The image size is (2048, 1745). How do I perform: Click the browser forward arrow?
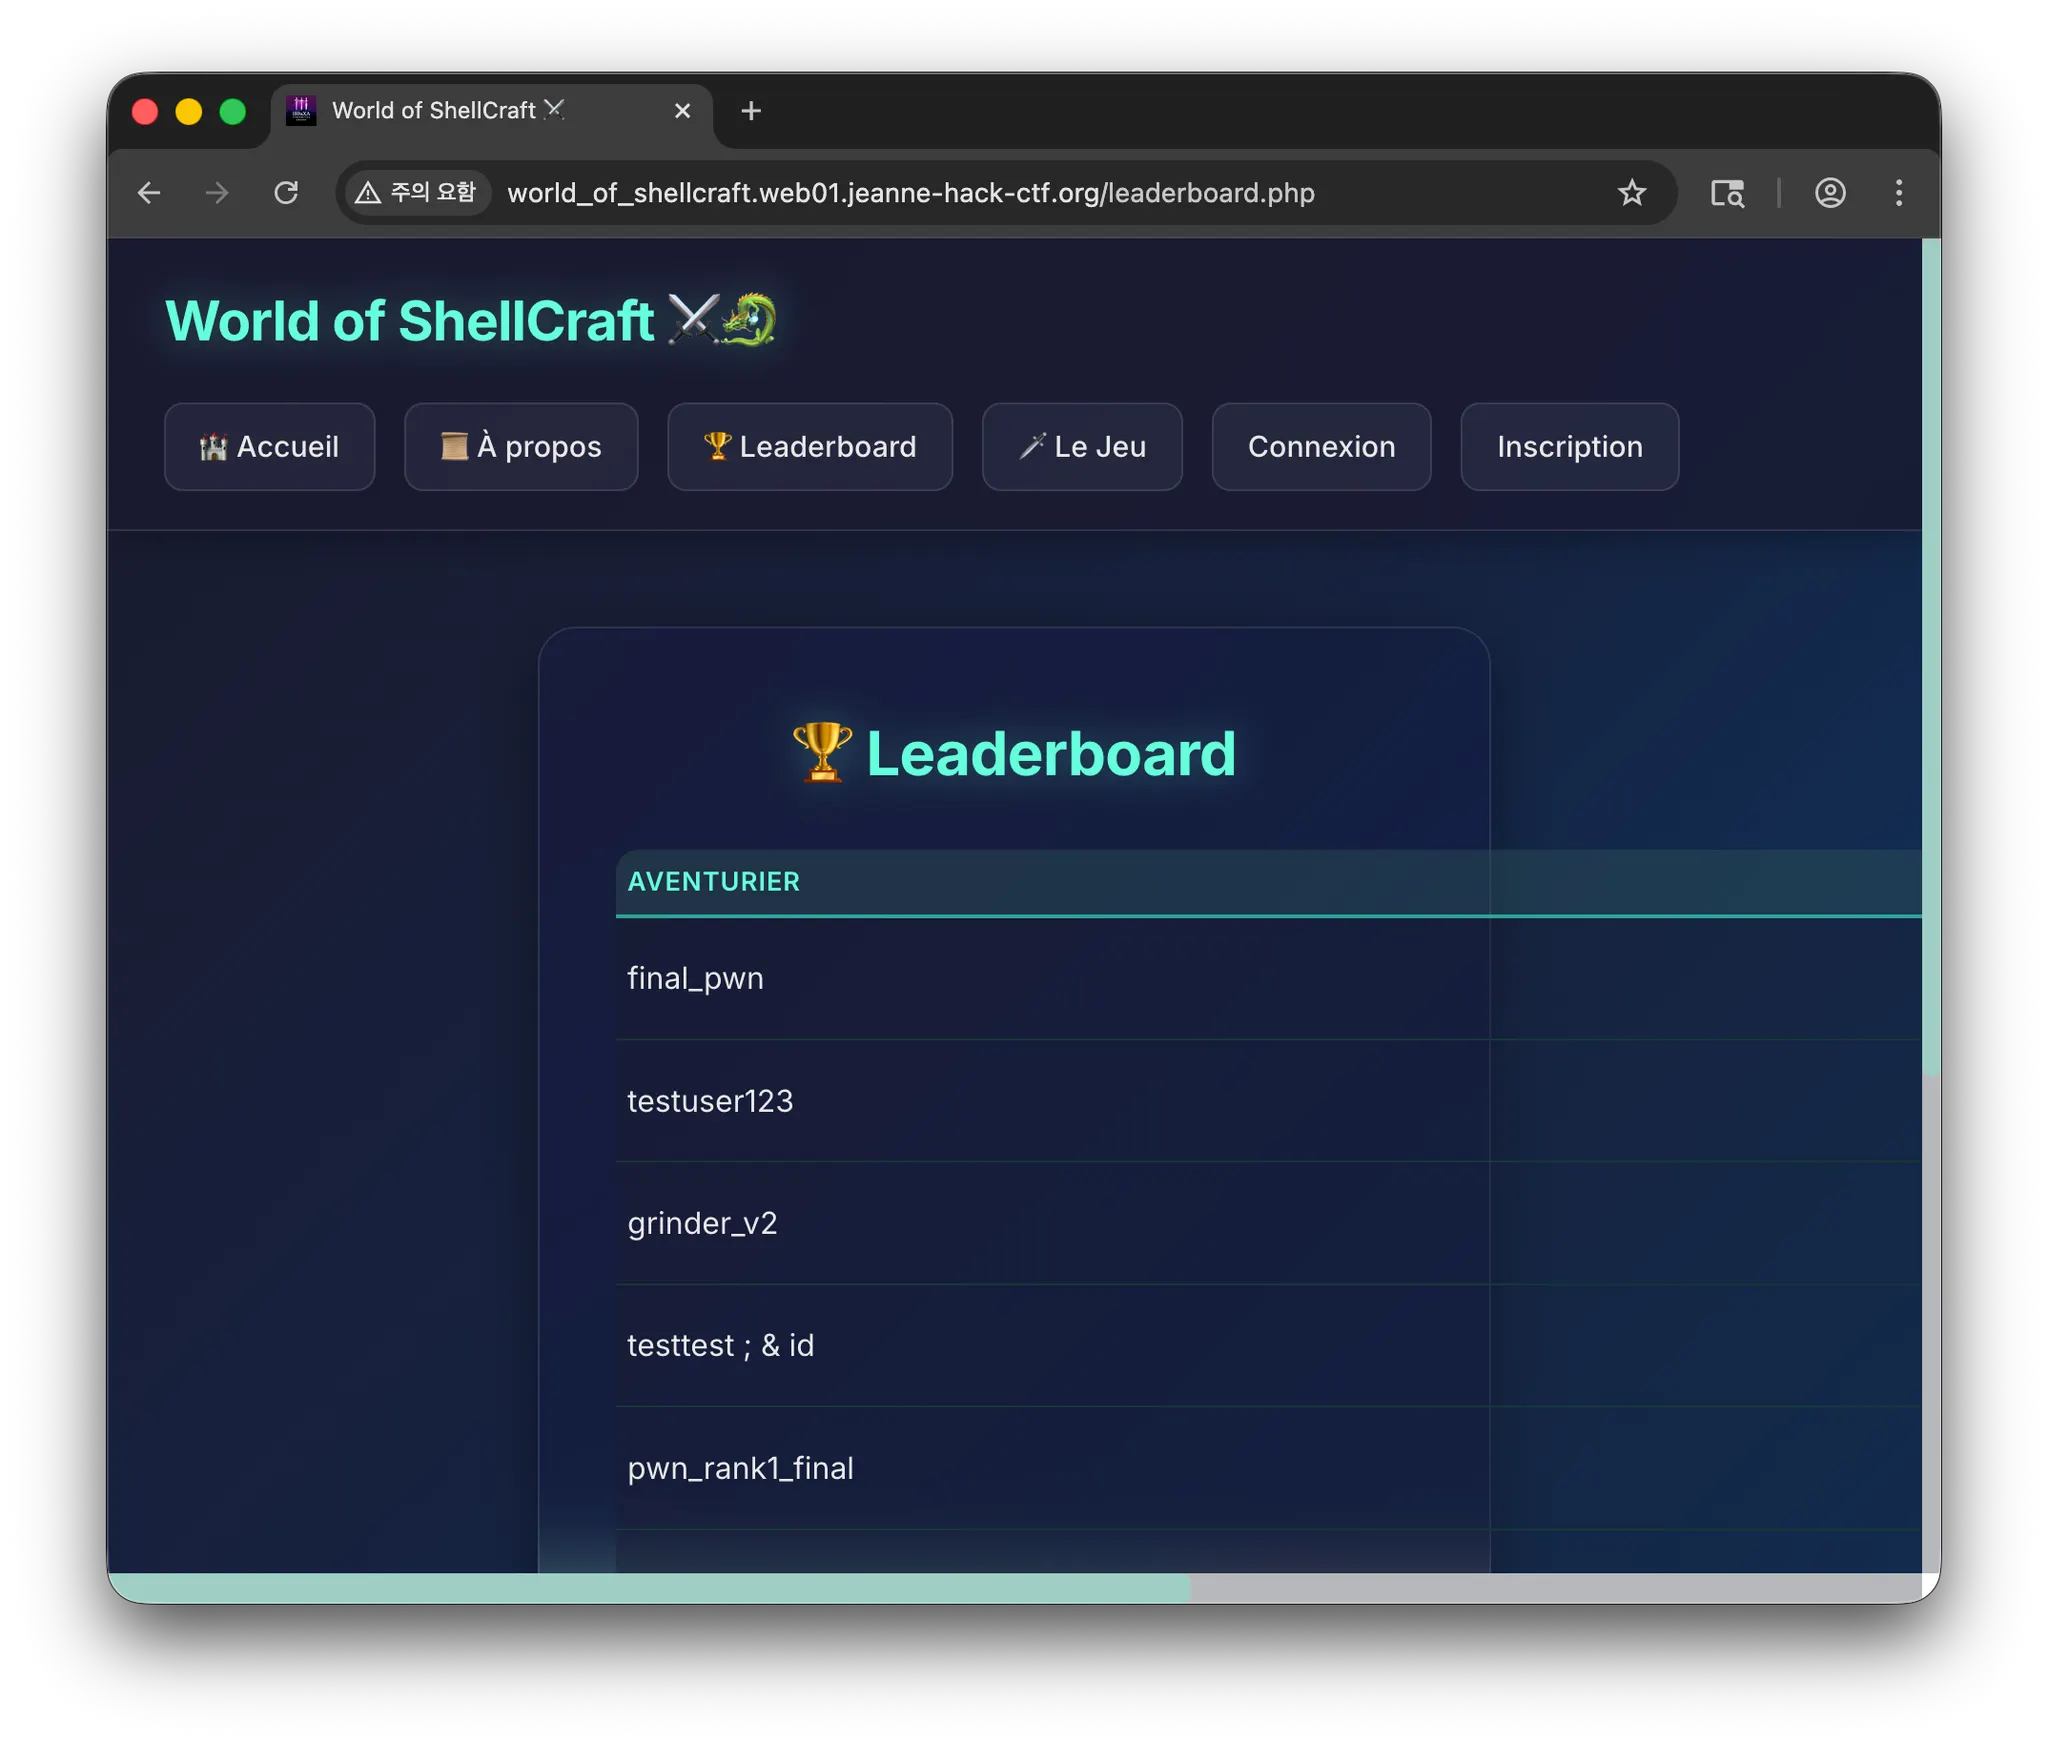click(217, 193)
